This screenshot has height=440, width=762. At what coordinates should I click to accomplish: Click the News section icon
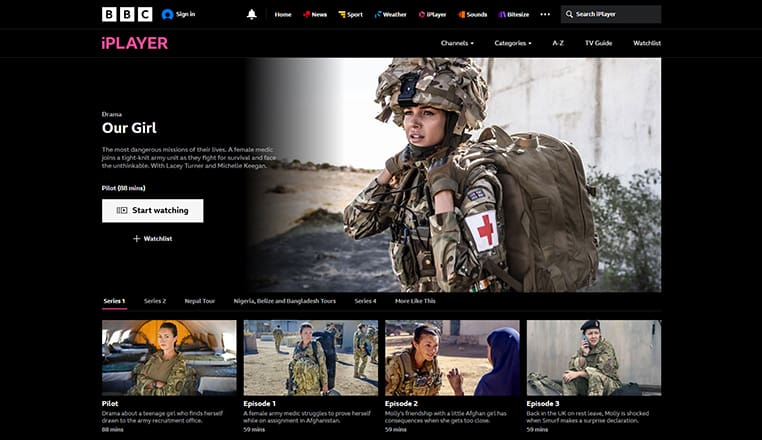[x=306, y=14]
